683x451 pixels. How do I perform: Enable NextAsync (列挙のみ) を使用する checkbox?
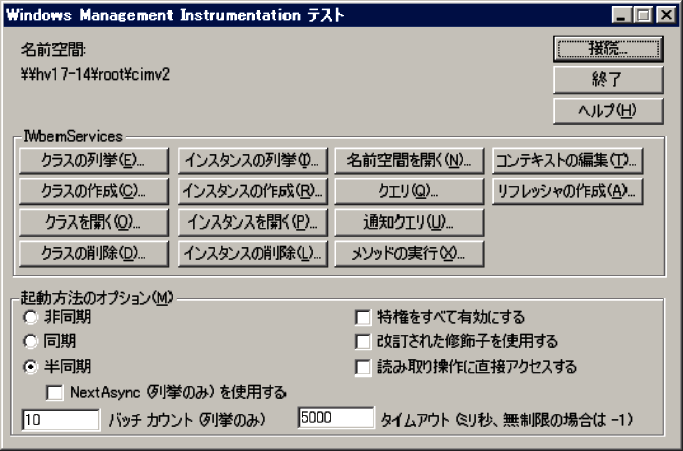(x=54, y=392)
